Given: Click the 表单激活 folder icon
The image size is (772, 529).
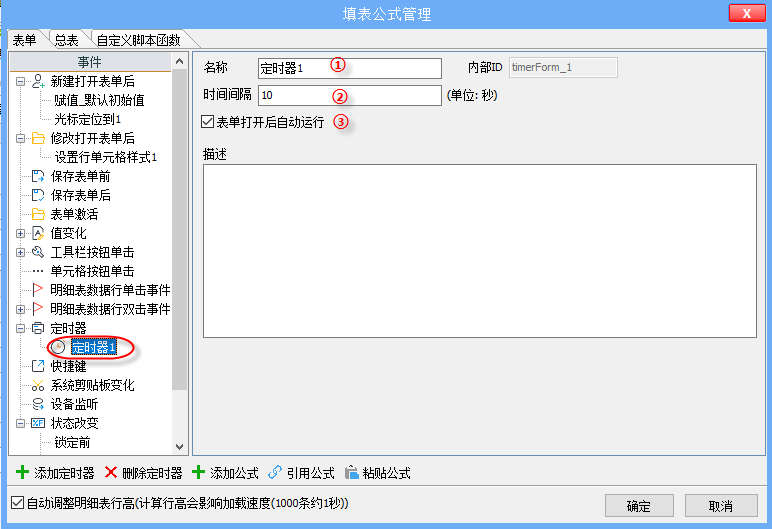Looking at the screenshot, I should click(x=38, y=214).
